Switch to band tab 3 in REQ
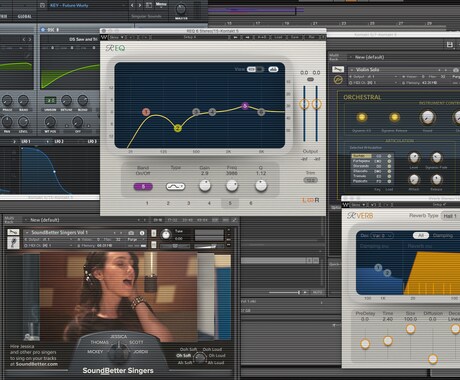 [189, 203]
